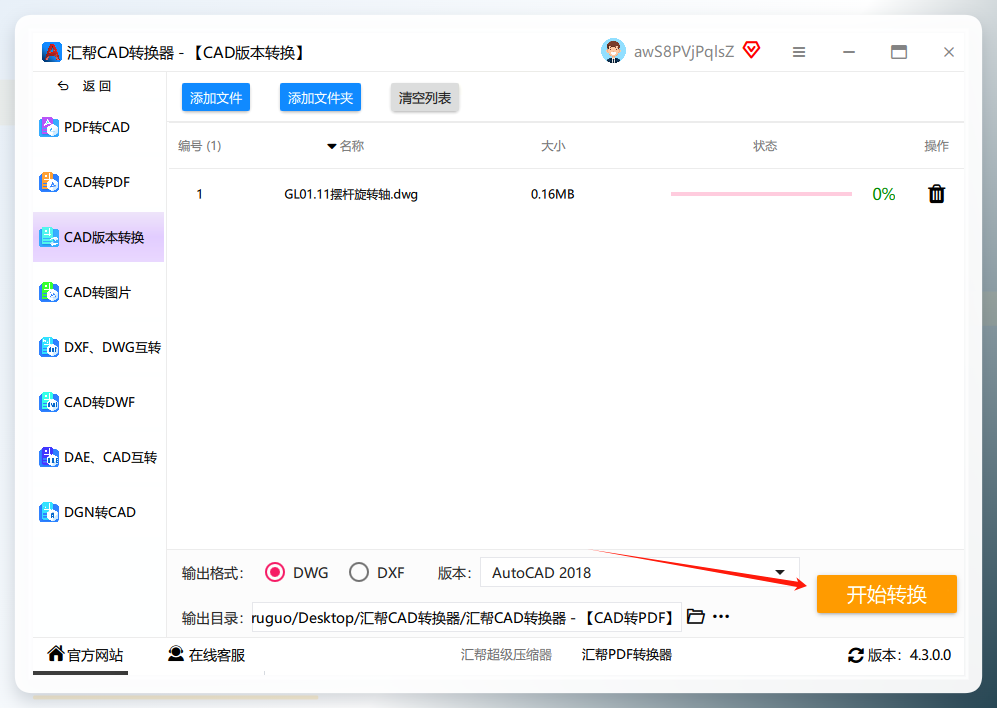Click the 添加文件夹 button
Viewport: 997px width, 708px height.
(x=320, y=98)
